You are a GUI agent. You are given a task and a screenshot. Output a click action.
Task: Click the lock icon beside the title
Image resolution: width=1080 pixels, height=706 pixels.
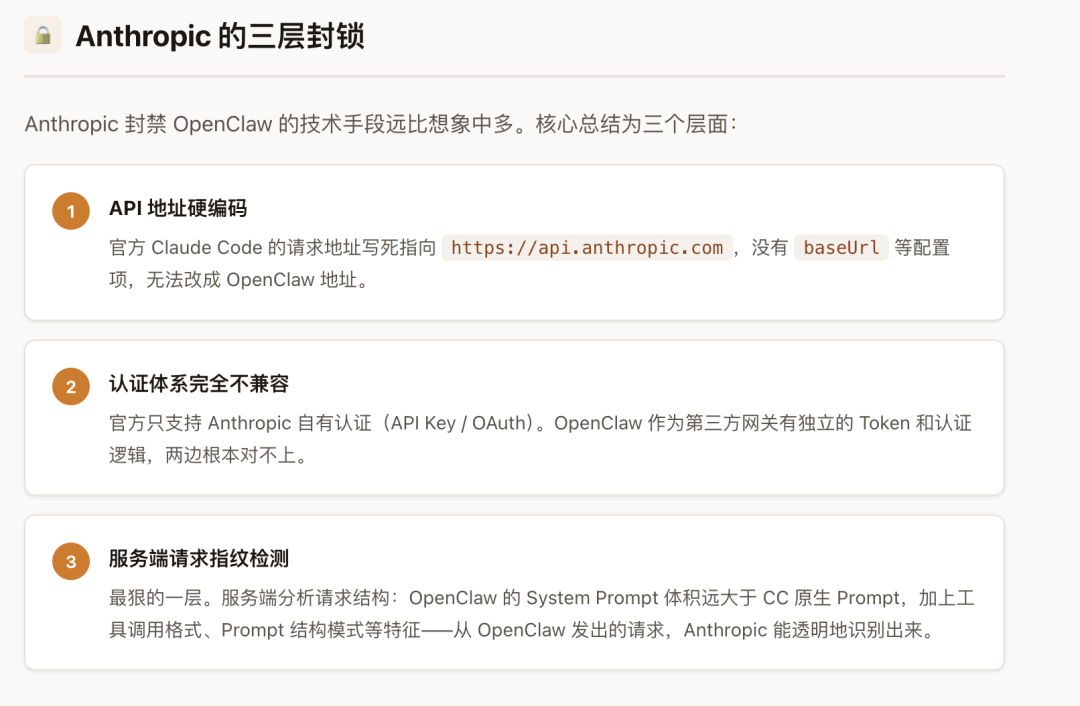pos(43,36)
